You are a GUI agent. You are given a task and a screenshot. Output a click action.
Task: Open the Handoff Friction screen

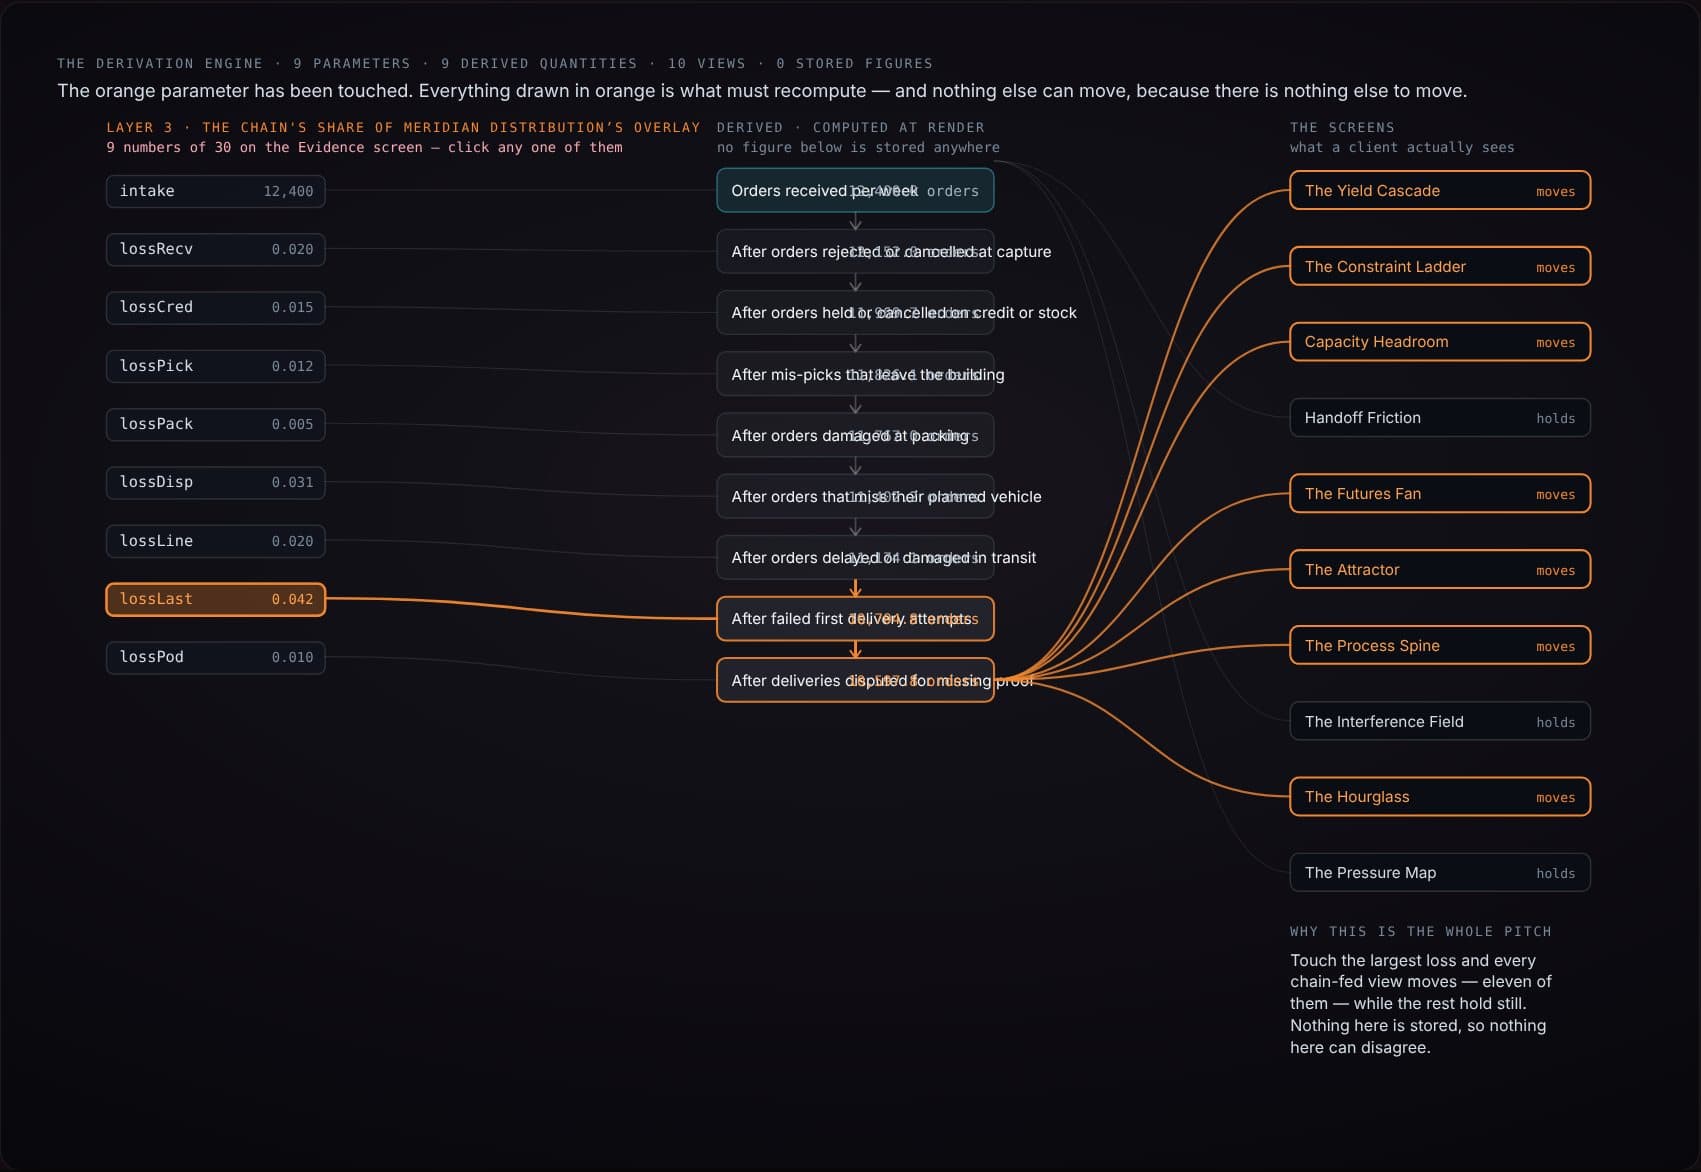click(x=1440, y=418)
